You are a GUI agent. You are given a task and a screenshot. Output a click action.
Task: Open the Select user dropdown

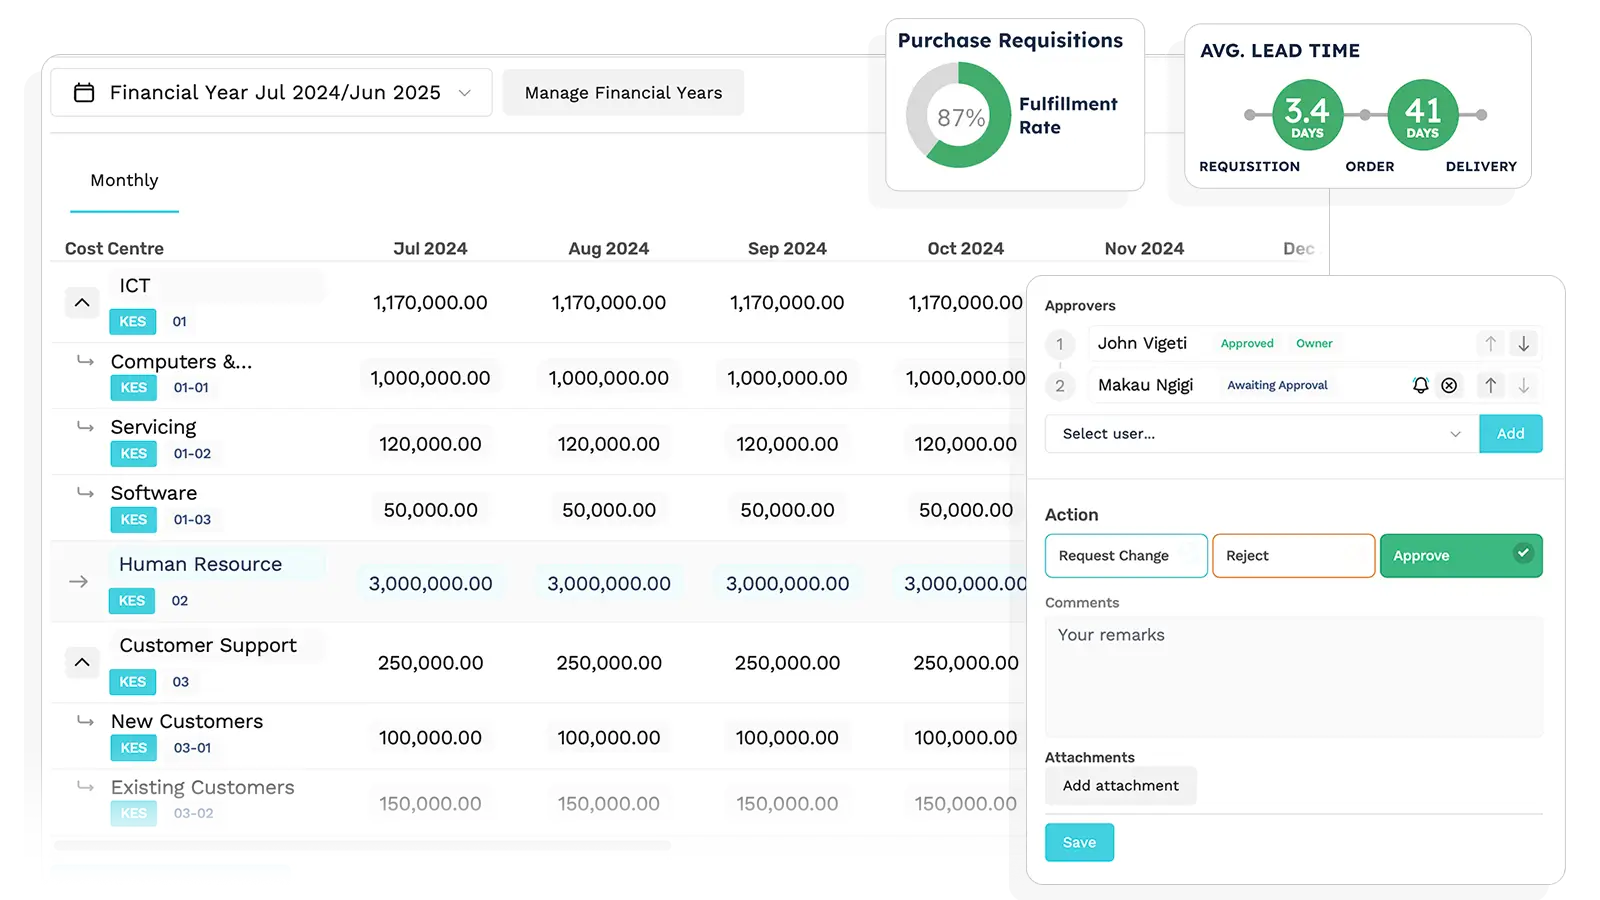(1261, 434)
